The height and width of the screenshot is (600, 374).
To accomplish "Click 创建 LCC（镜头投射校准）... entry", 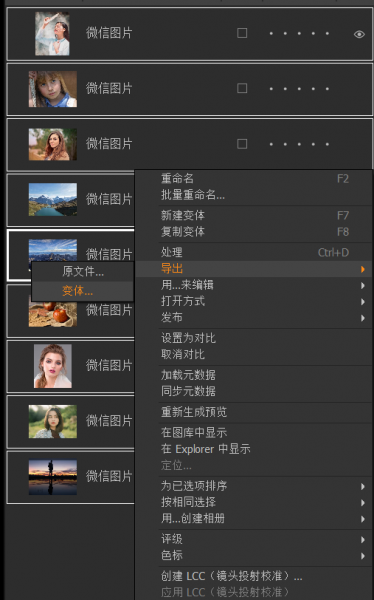I will coord(232,576).
